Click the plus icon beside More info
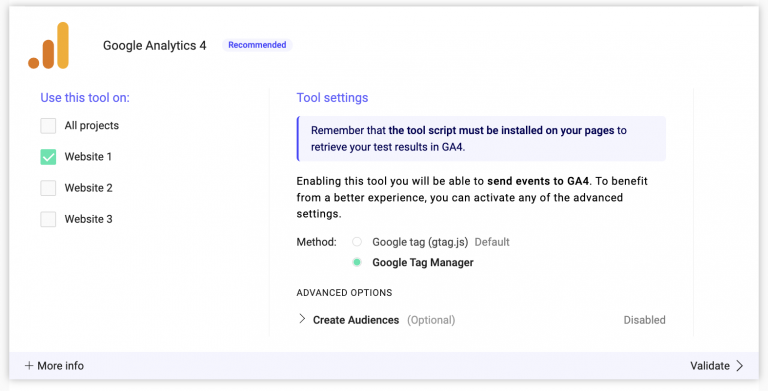 tap(29, 366)
